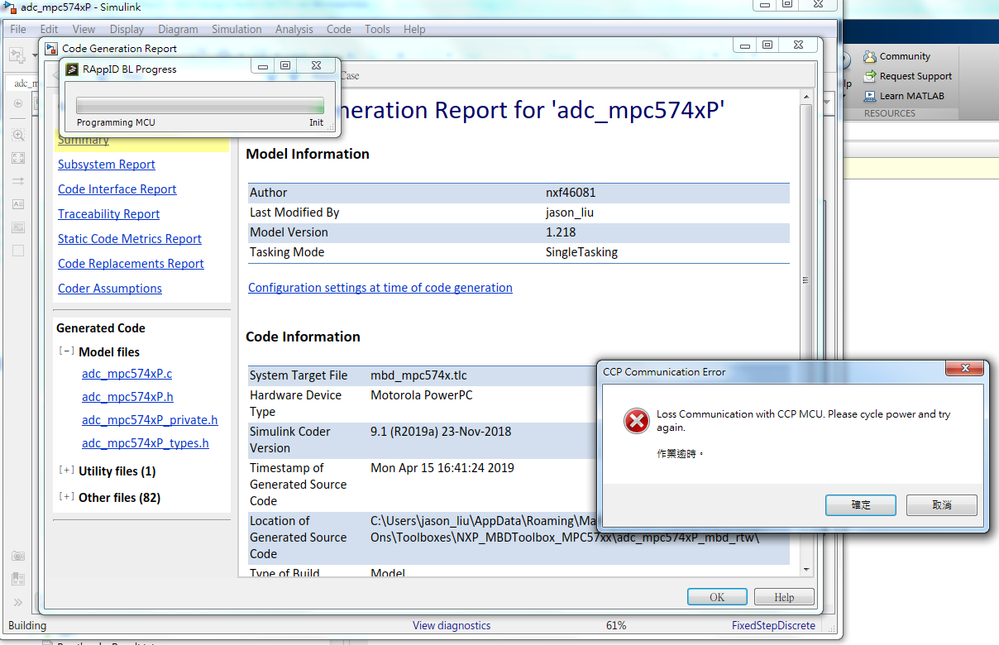Open the Code menu
Image resolution: width=999 pixels, height=645 pixels.
(x=338, y=29)
